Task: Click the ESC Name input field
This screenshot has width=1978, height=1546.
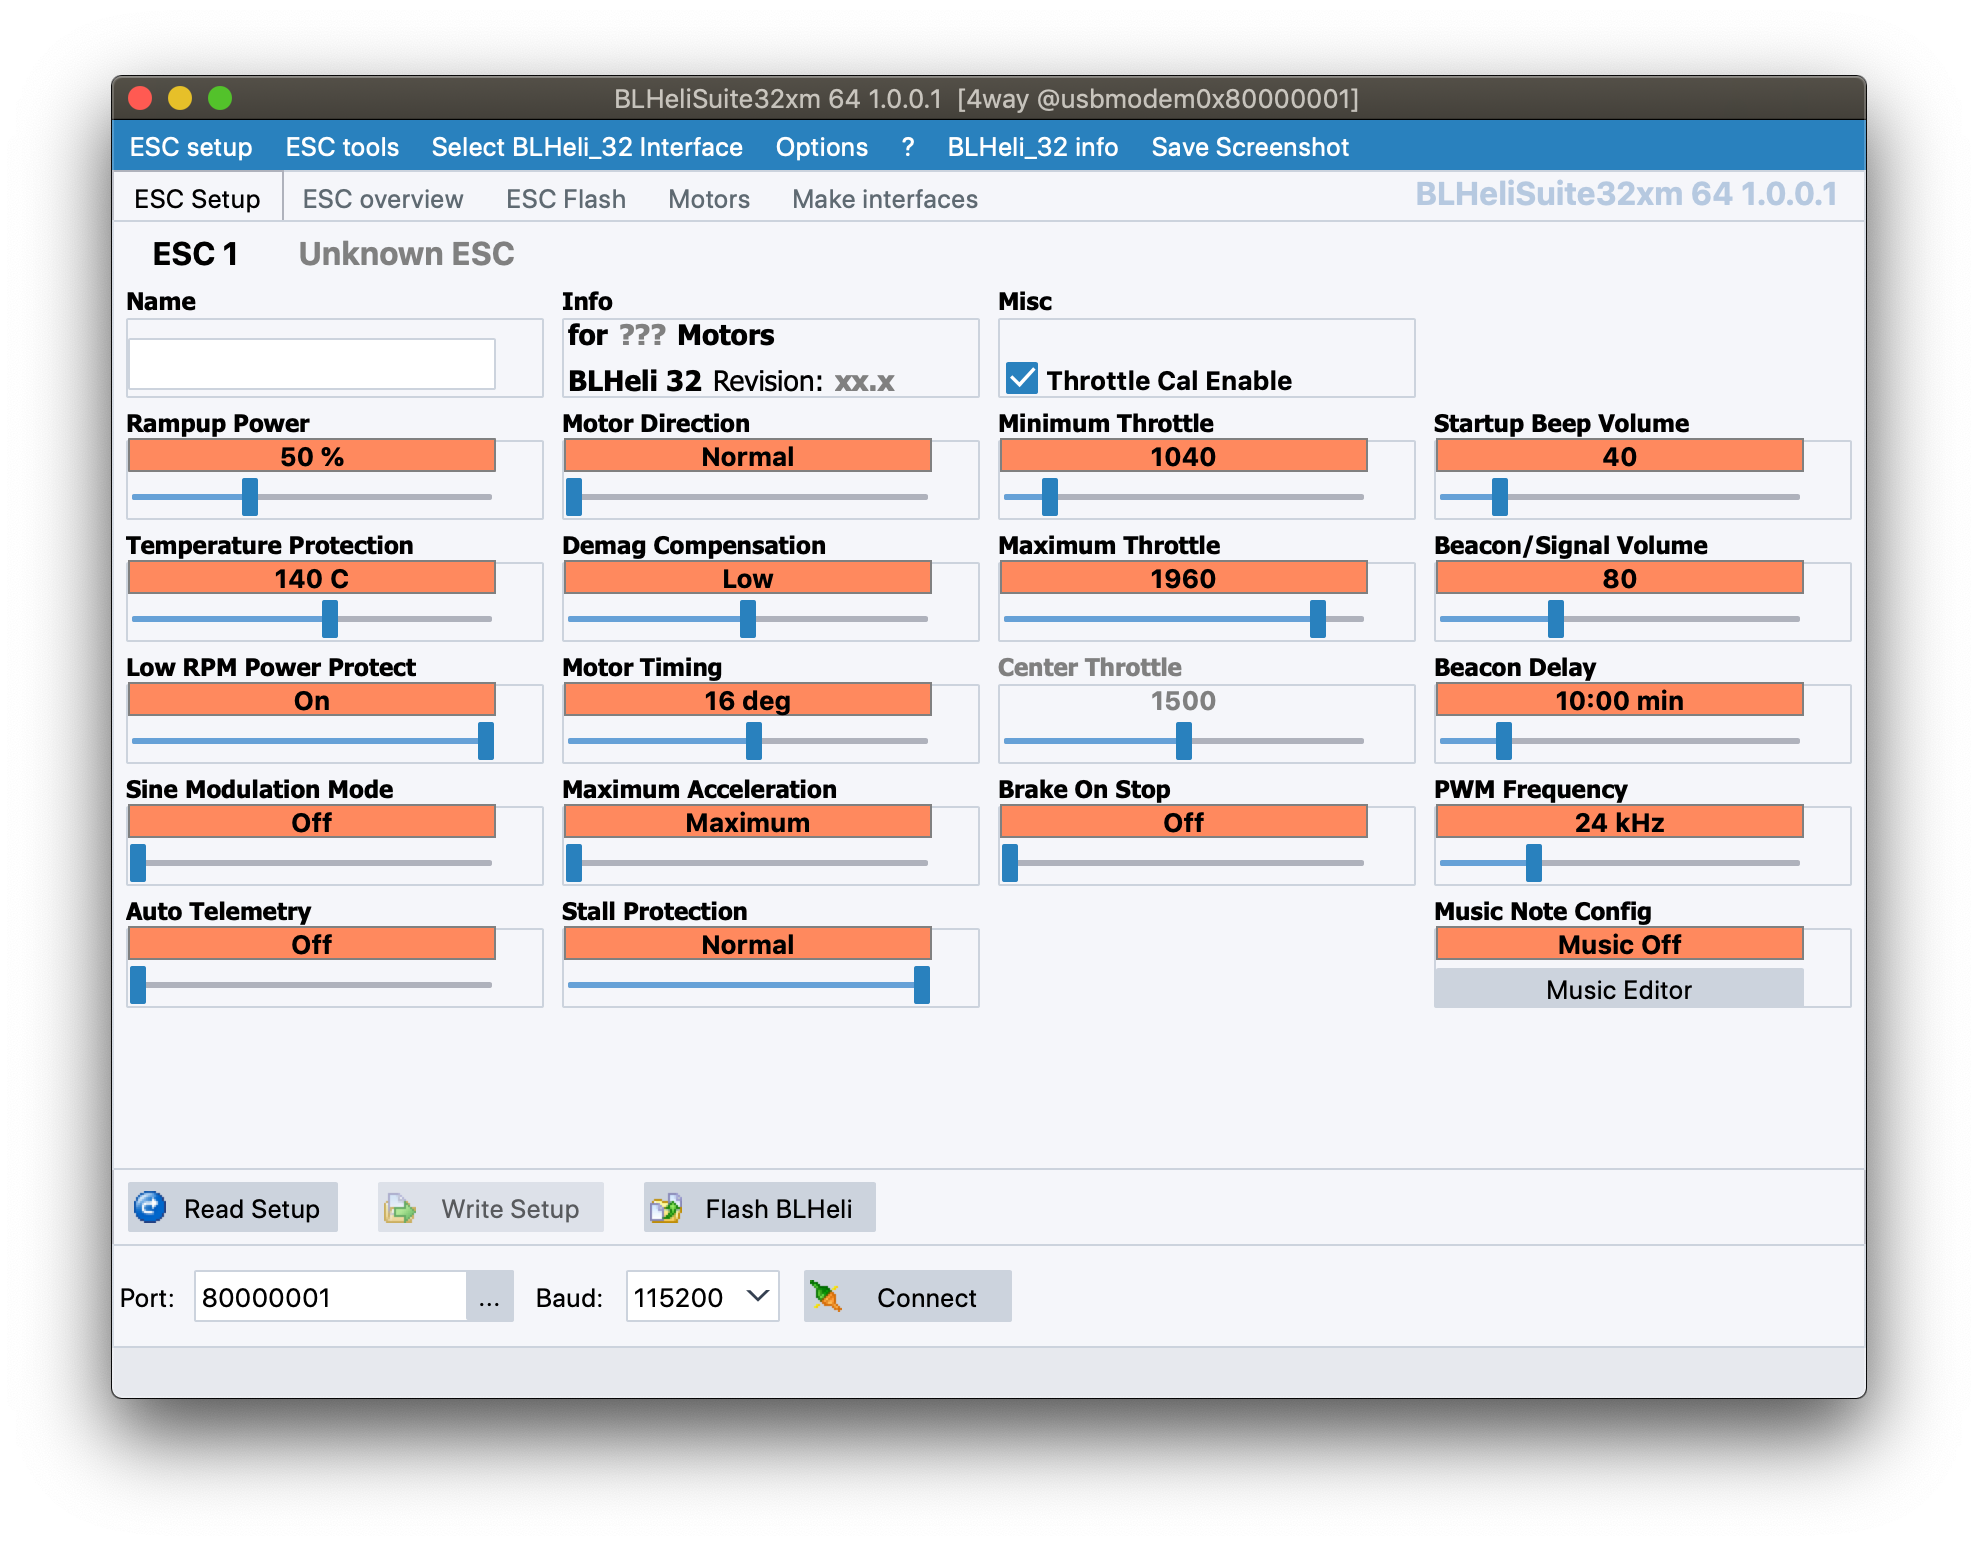Action: pos(312,363)
